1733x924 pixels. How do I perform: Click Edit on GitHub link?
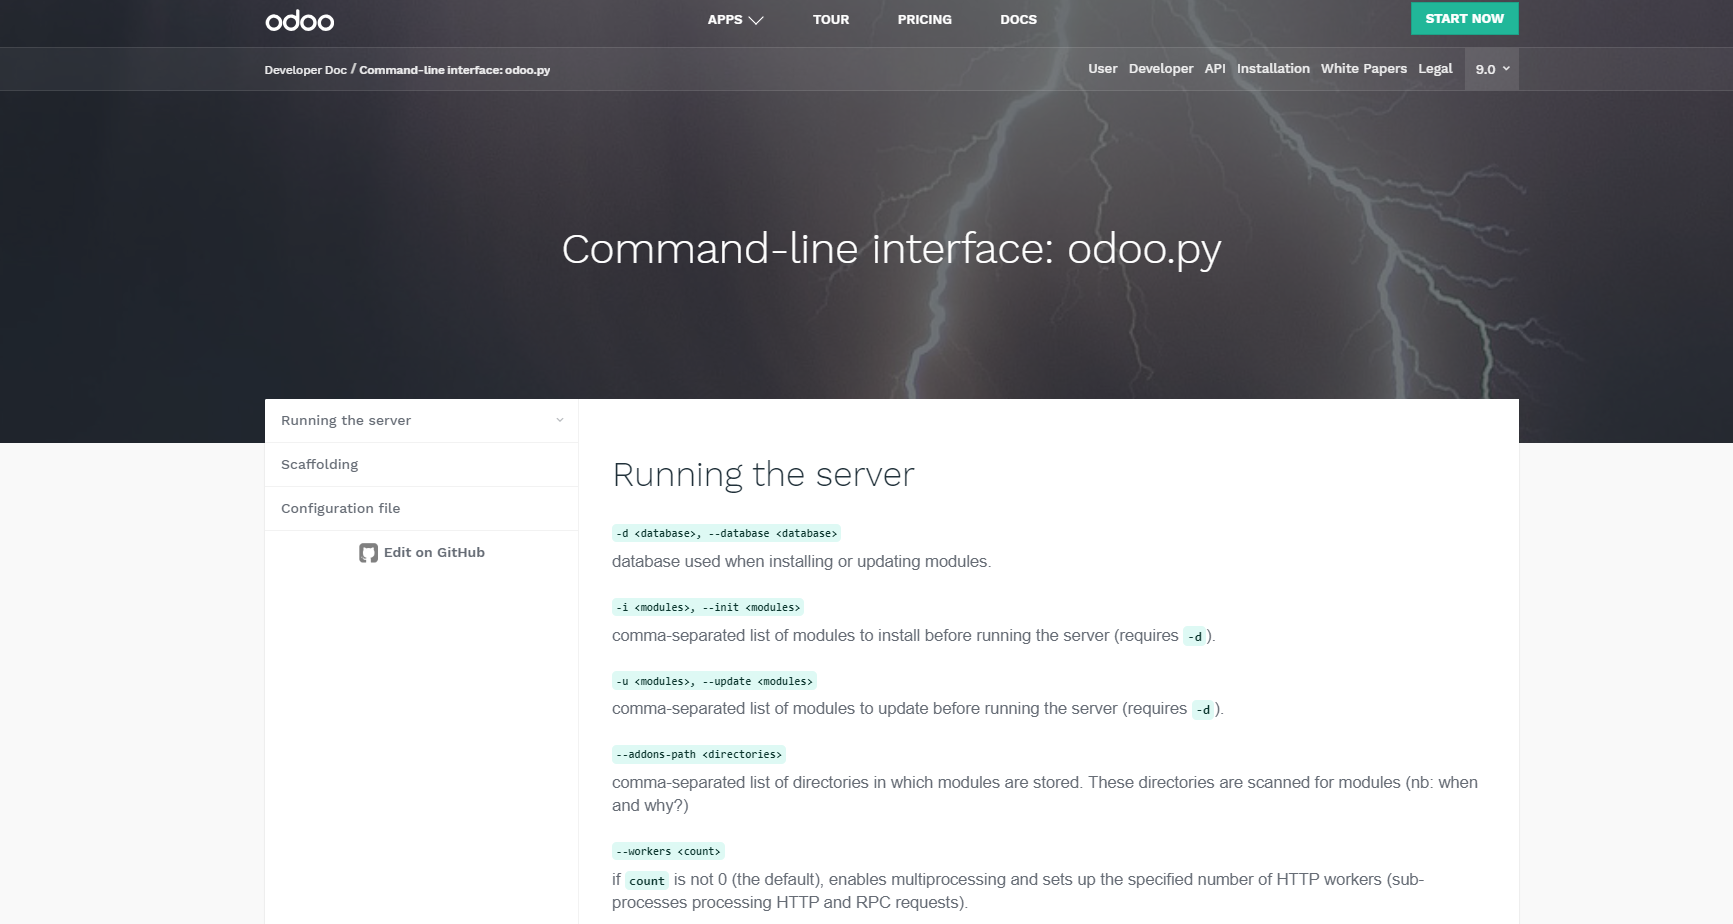[434, 553]
